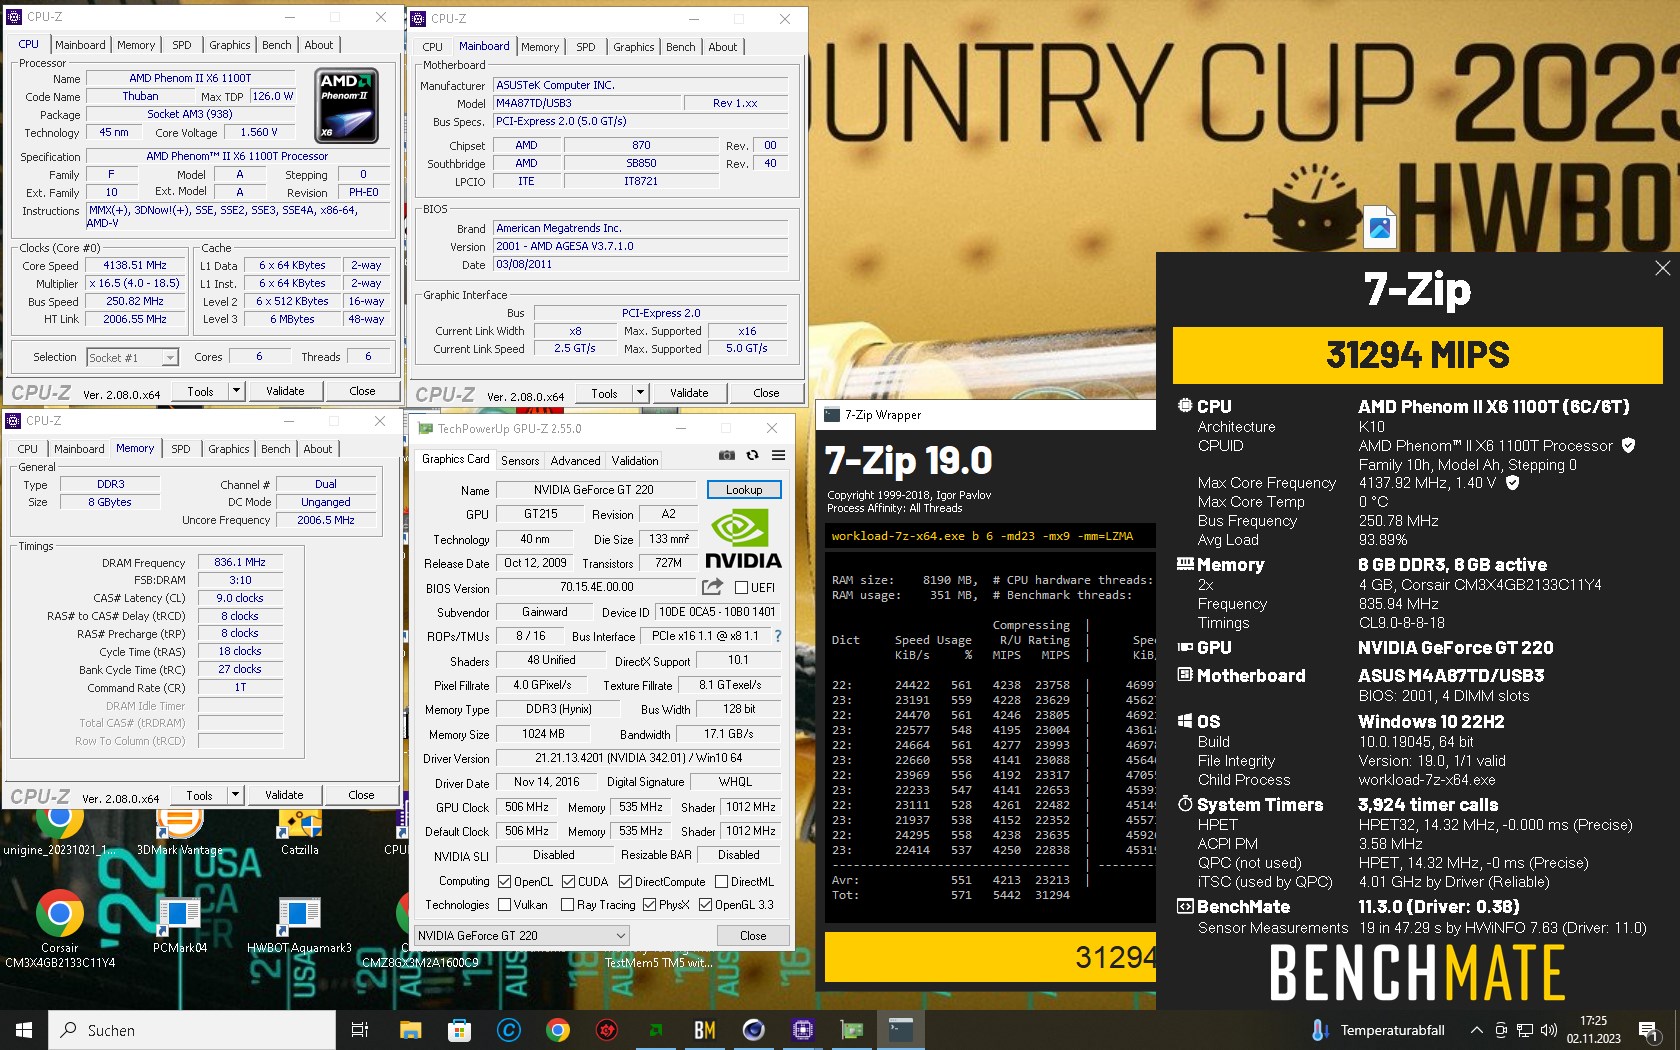The width and height of the screenshot is (1680, 1050).
Task: Toggle the CUDA checkbox
Action: (568, 882)
